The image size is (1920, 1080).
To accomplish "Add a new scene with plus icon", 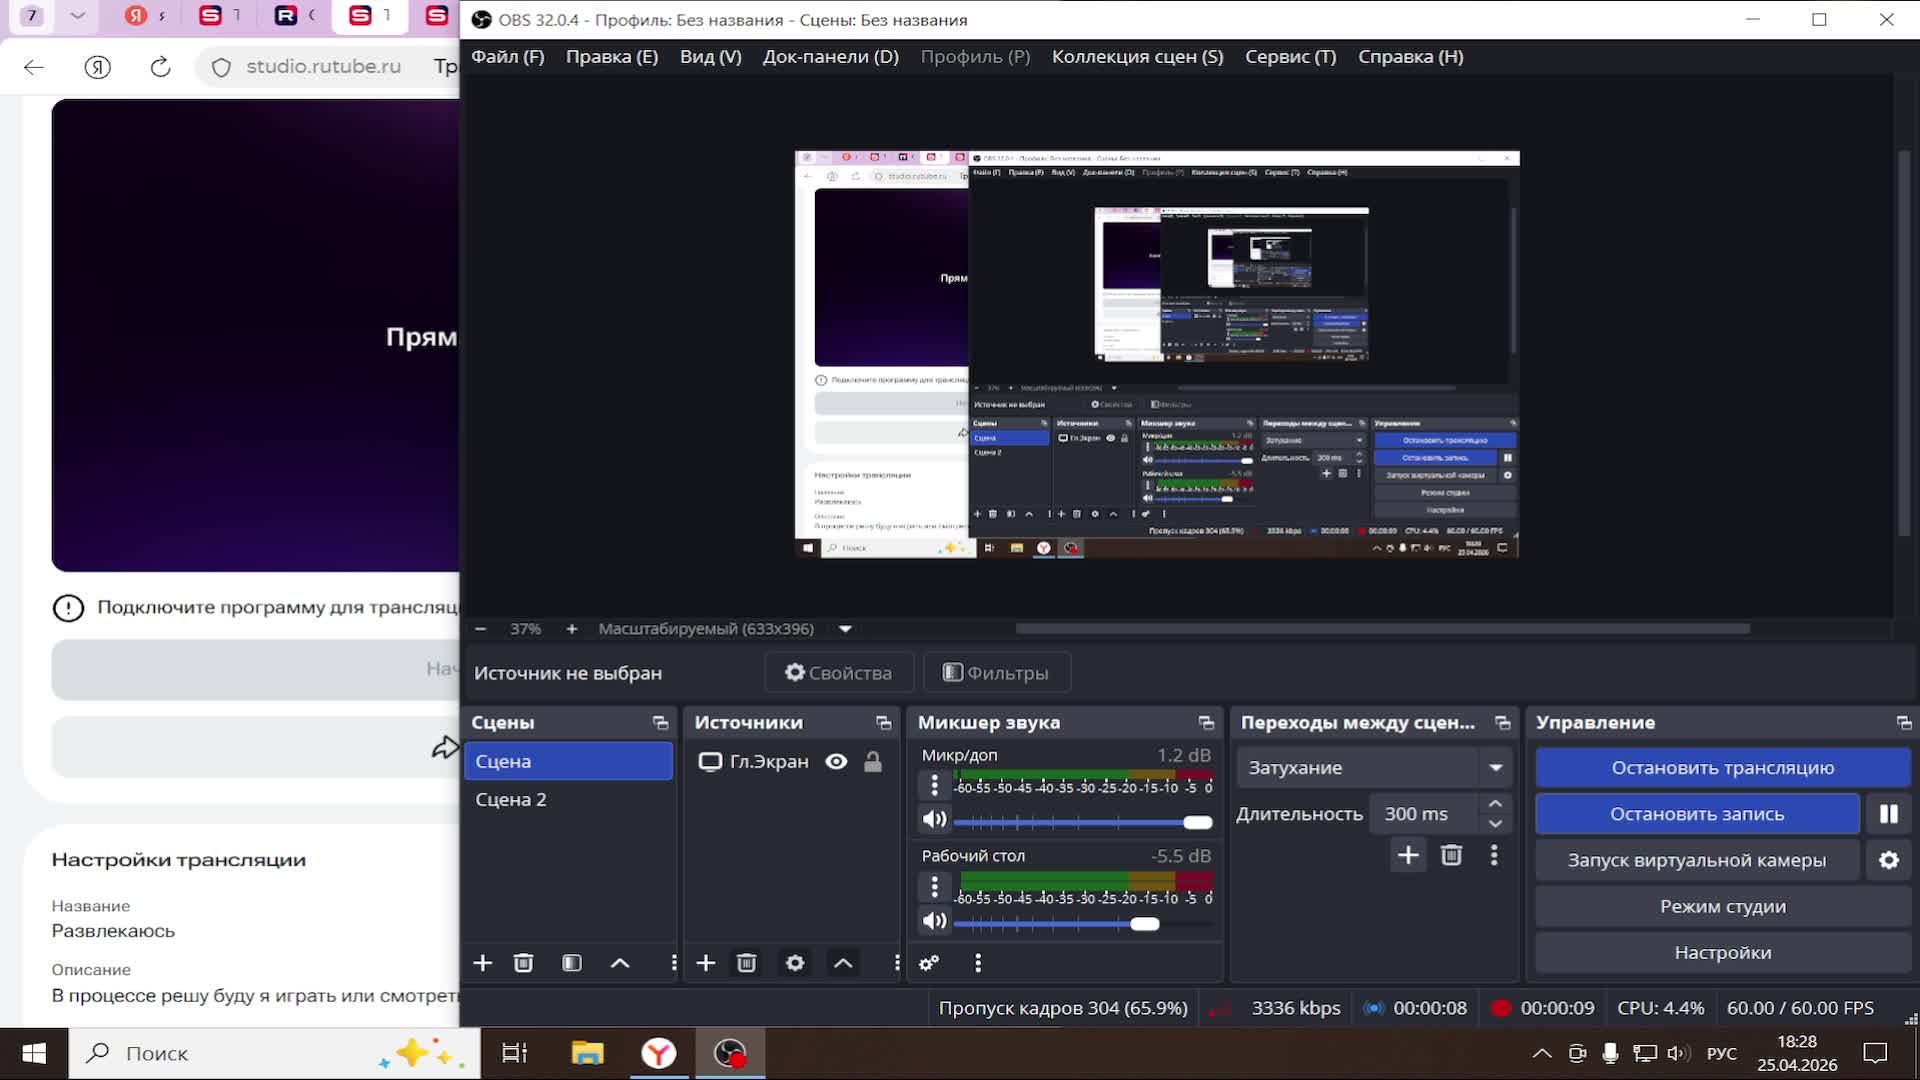I will pyautogui.click(x=482, y=963).
